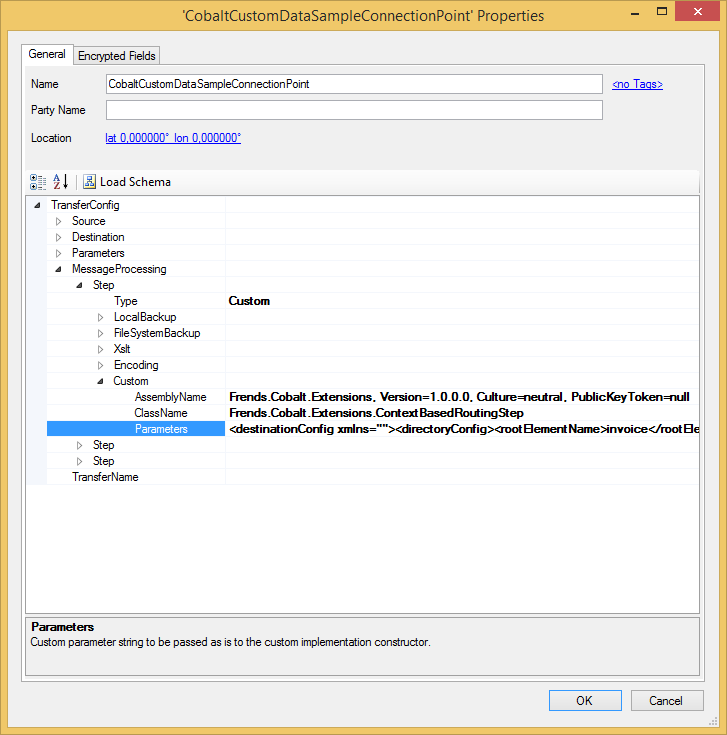The image size is (727, 735).
Task: Open the no Tags link
Action: pos(637,84)
